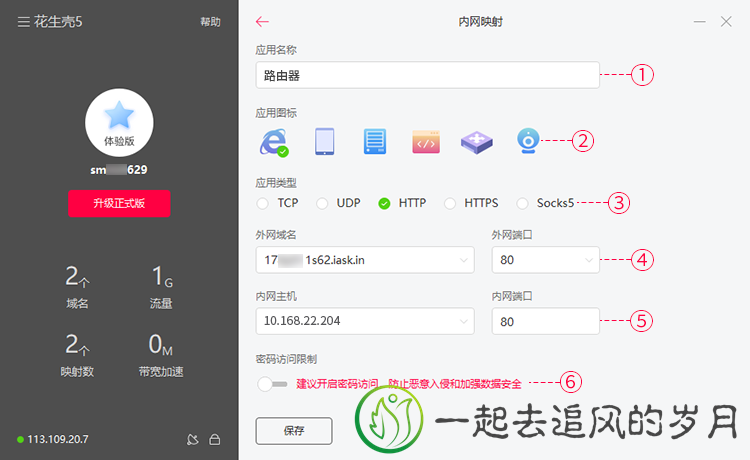Viewport: 750px width, 460px height.
Task: Pick the blue server application icon
Action: 375,142
